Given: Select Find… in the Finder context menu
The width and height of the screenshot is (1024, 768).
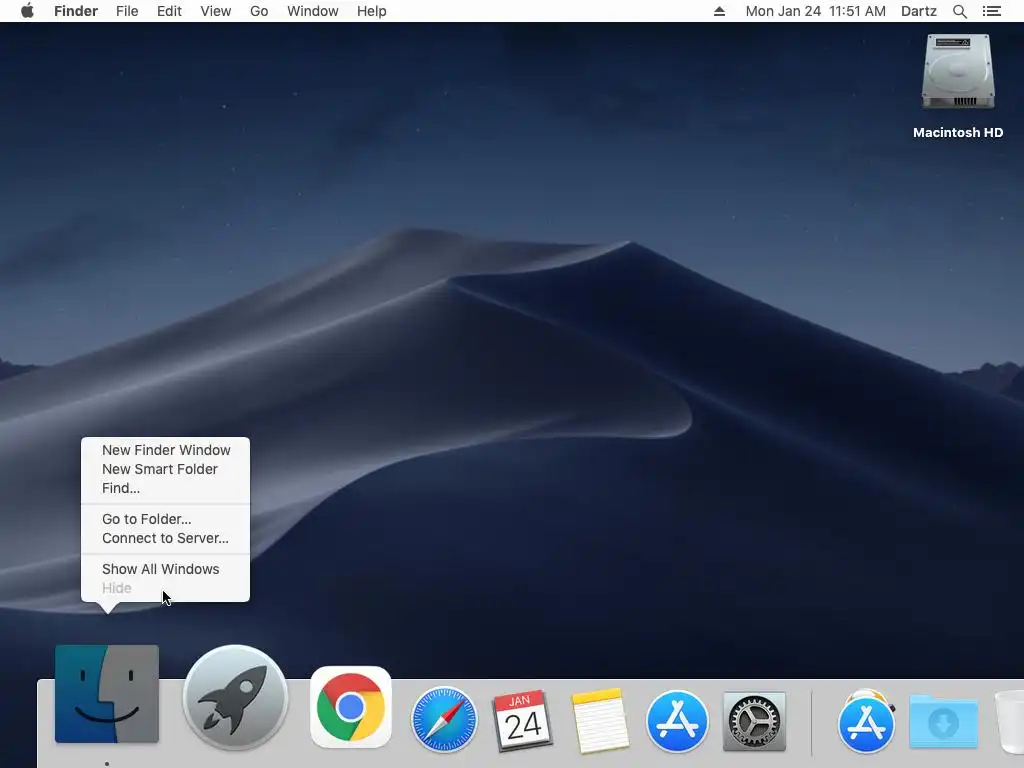Looking at the screenshot, I should point(165,488).
